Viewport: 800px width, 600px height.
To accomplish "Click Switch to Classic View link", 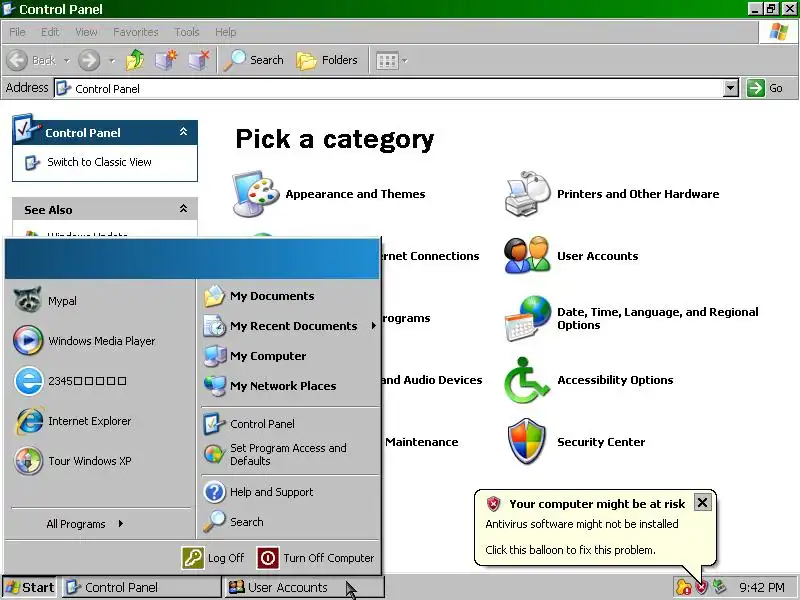I will [99, 162].
